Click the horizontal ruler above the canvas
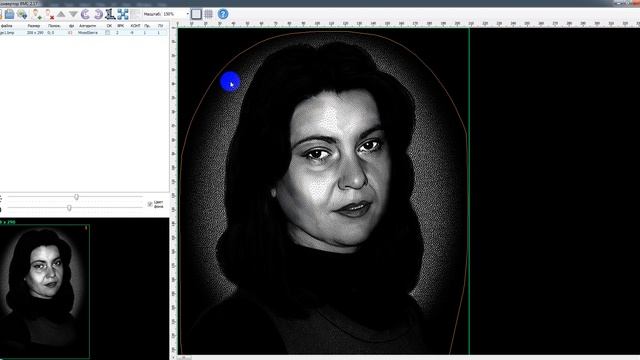 408,24
